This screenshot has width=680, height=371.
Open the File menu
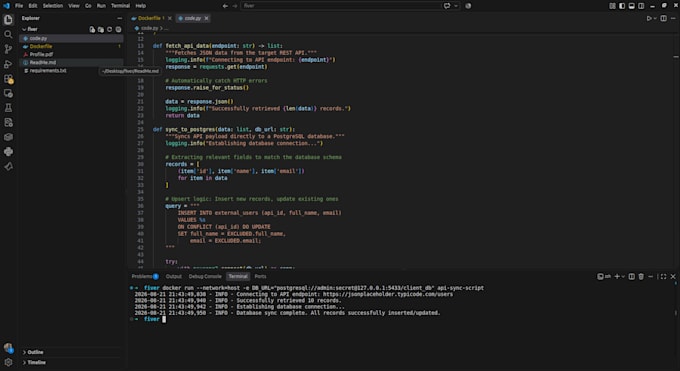19,6
